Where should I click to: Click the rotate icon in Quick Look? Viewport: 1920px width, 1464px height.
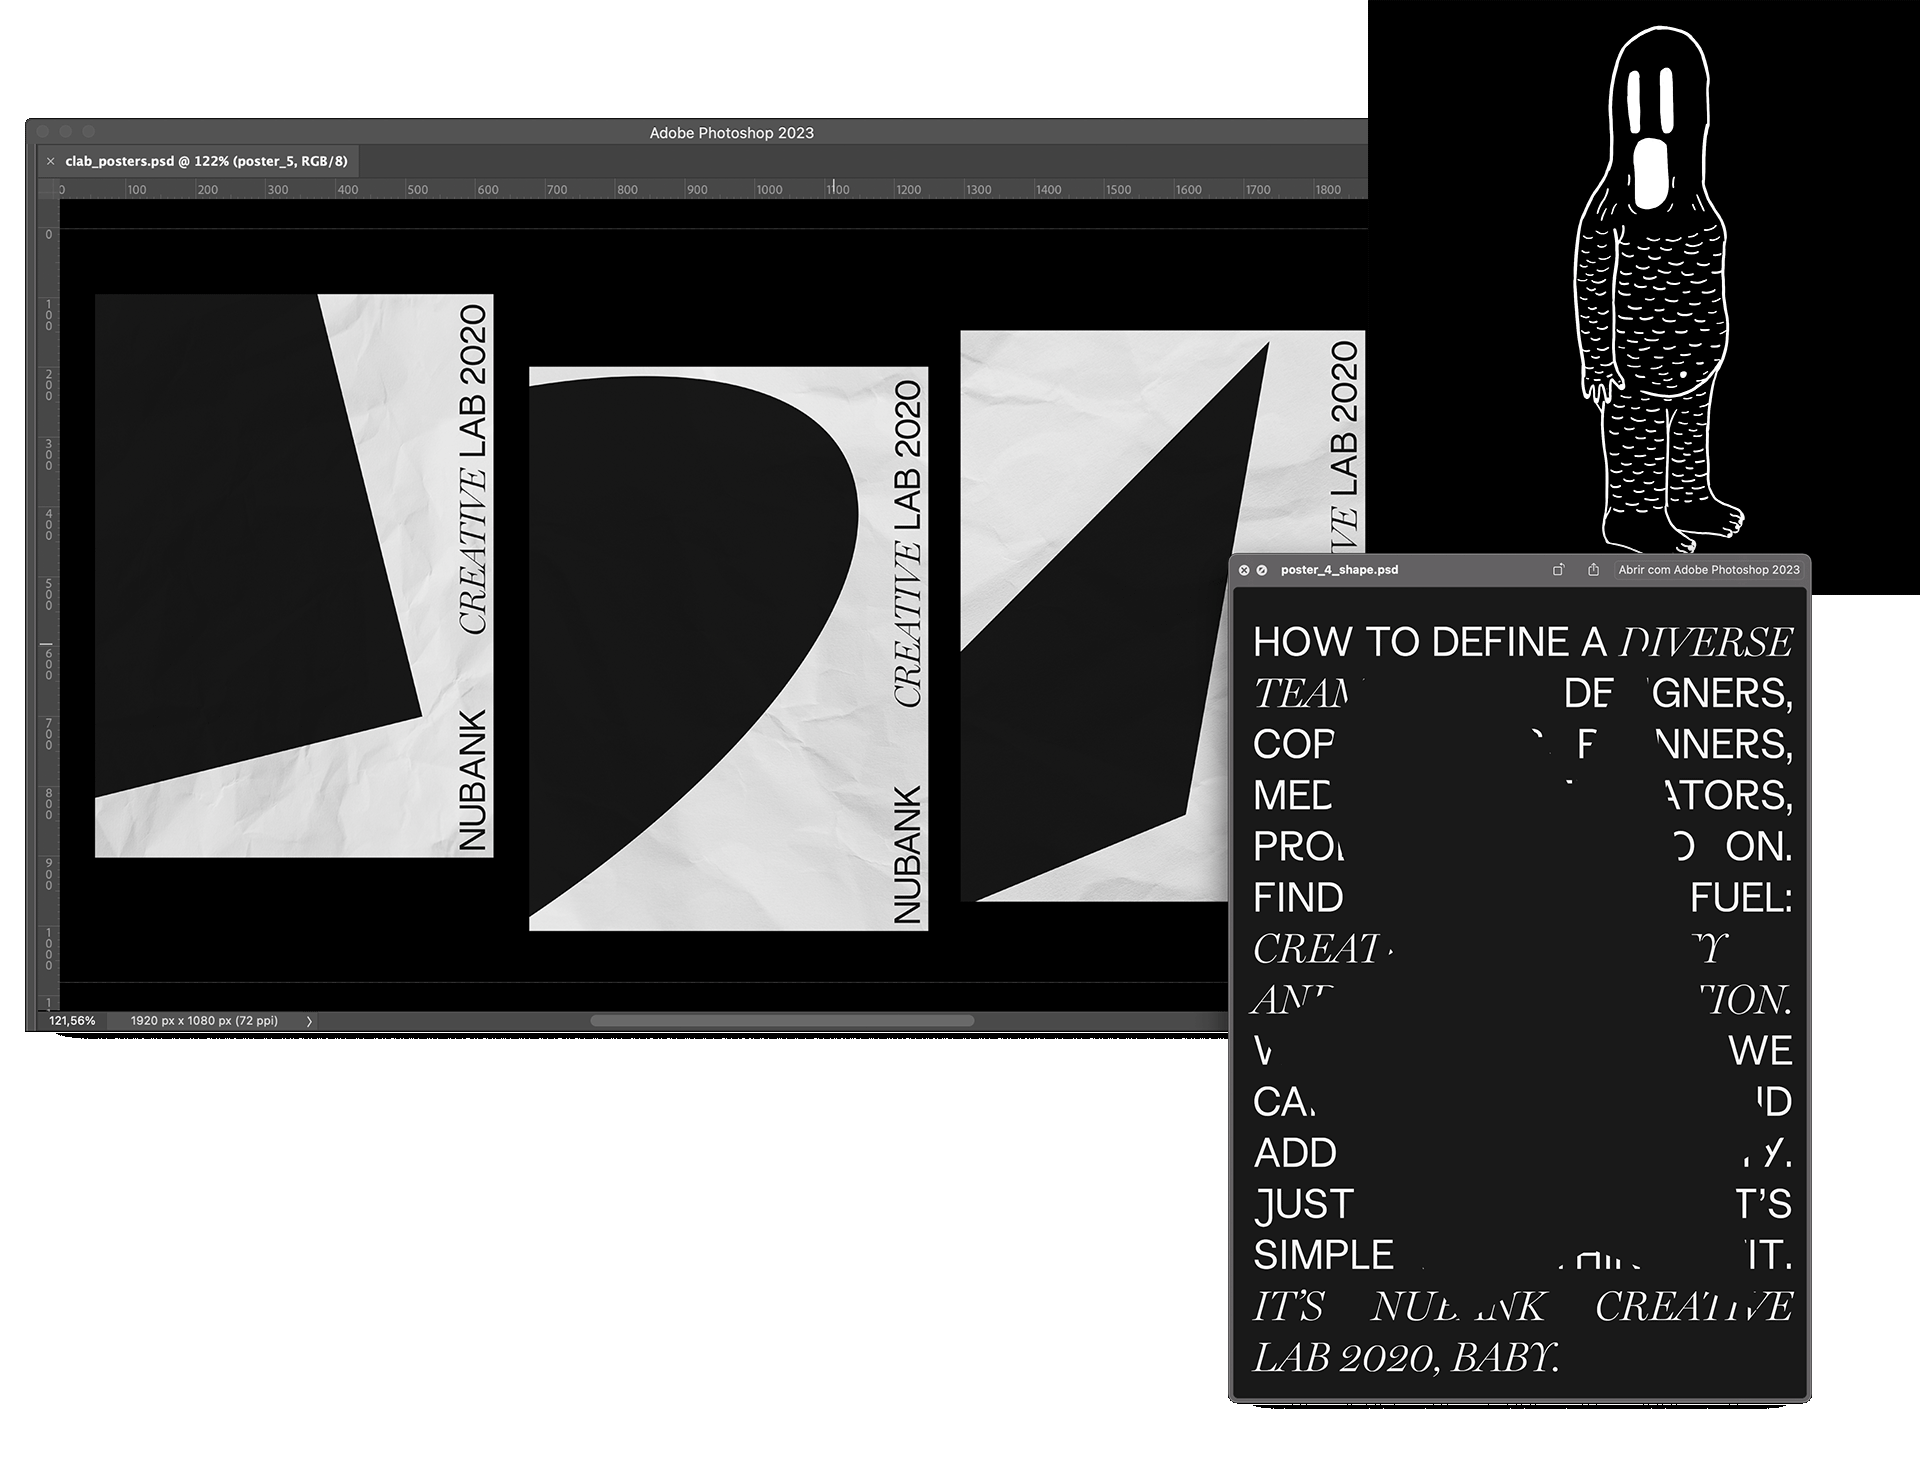coord(1558,570)
